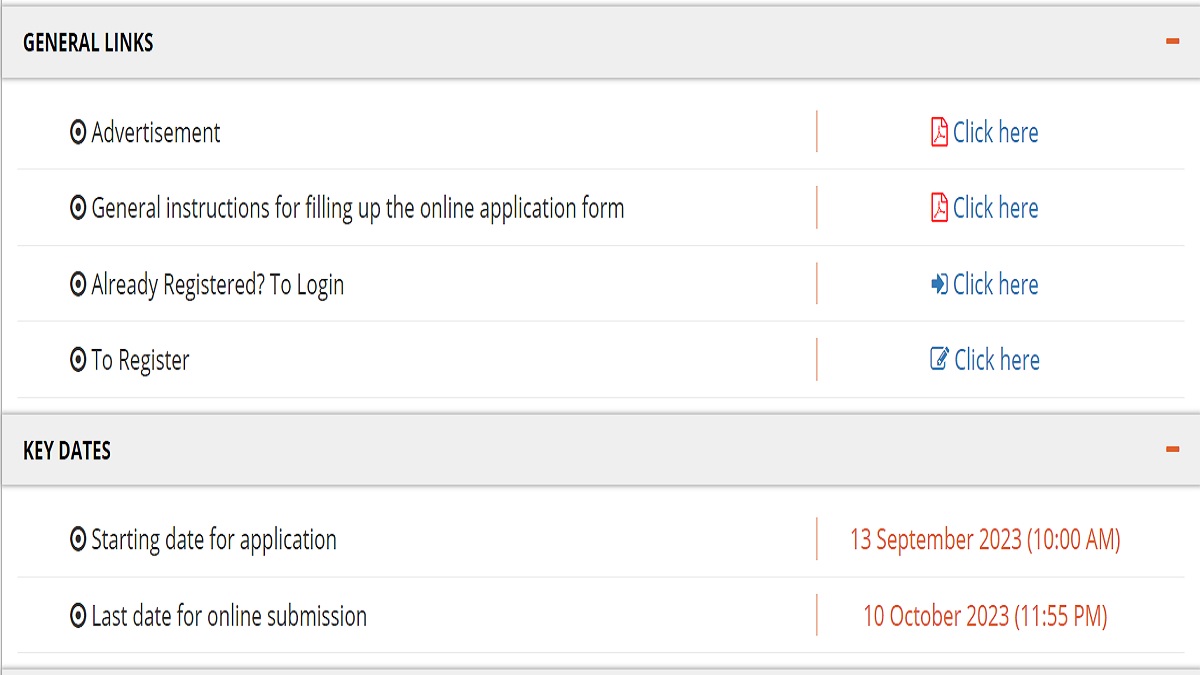Open the Advertisement 'Click here' link
1200x675 pixels.
995,132
